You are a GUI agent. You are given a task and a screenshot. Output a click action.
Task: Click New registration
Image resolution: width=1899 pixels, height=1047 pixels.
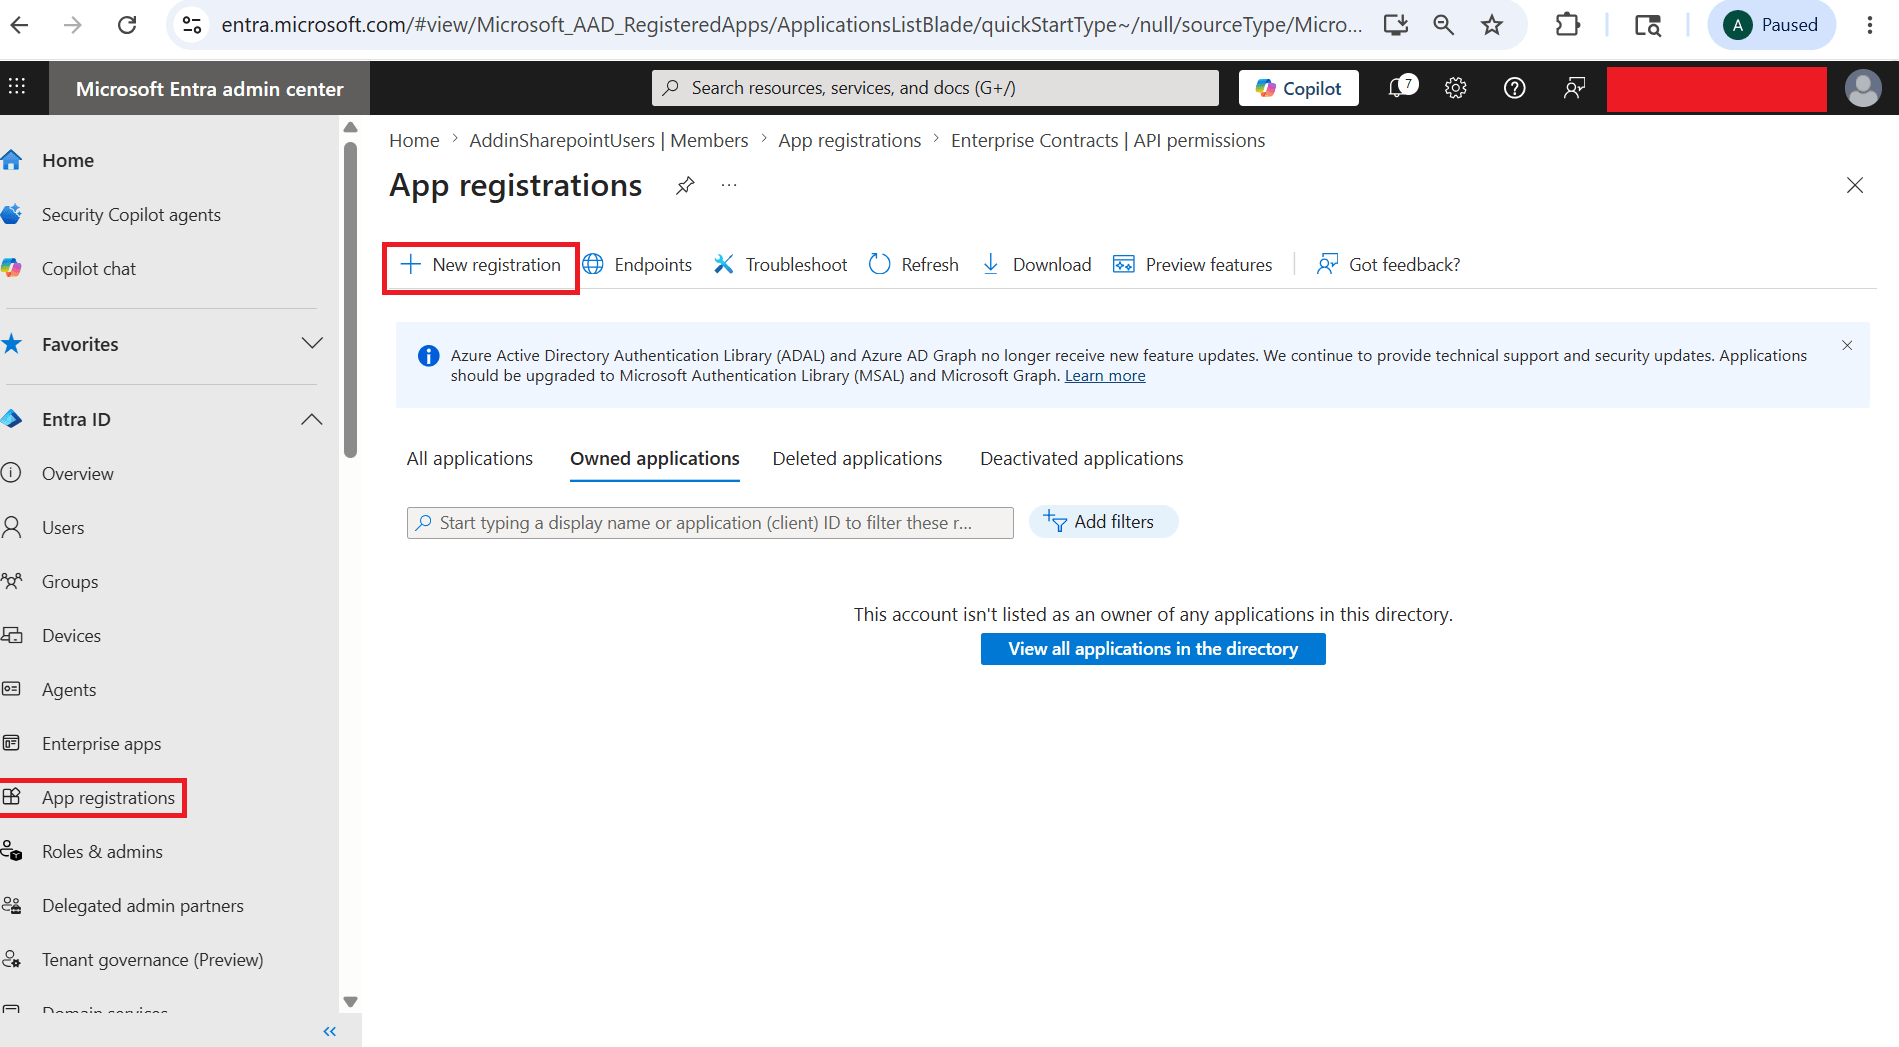pyautogui.click(x=480, y=265)
